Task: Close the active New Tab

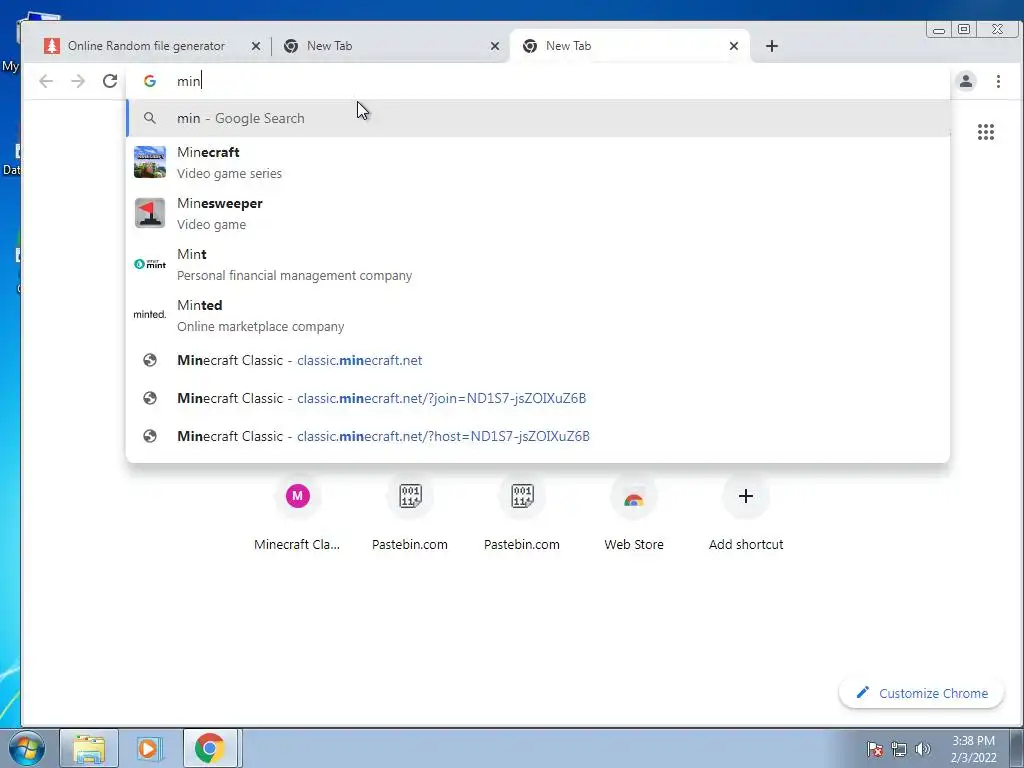Action: pos(733,46)
